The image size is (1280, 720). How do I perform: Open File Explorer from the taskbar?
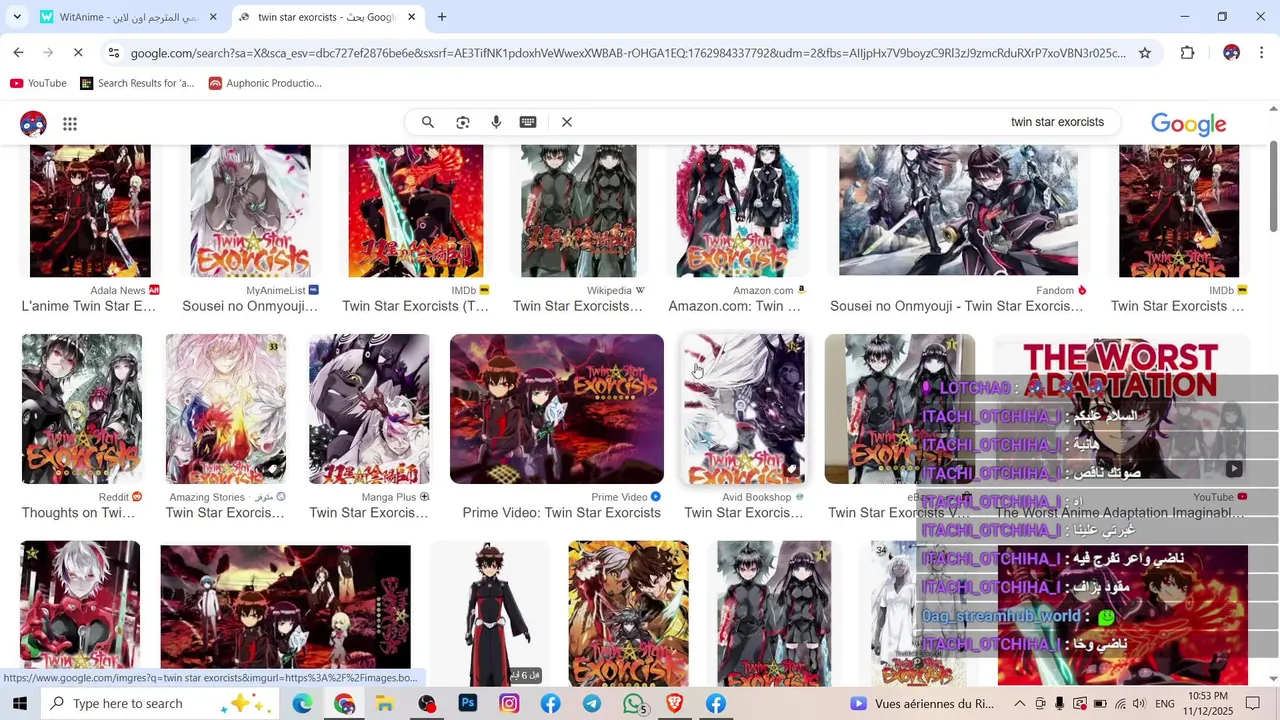pos(385,704)
